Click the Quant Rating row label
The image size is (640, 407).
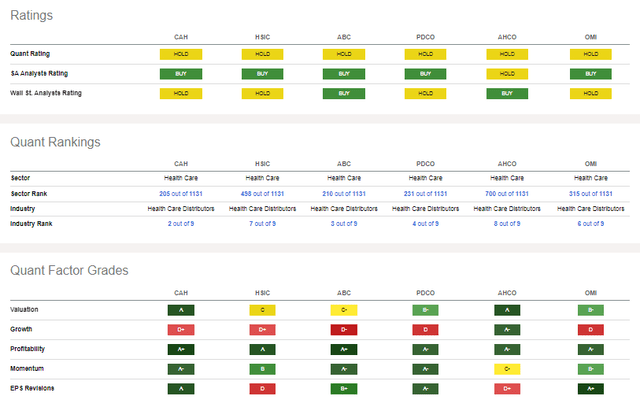tap(30, 54)
